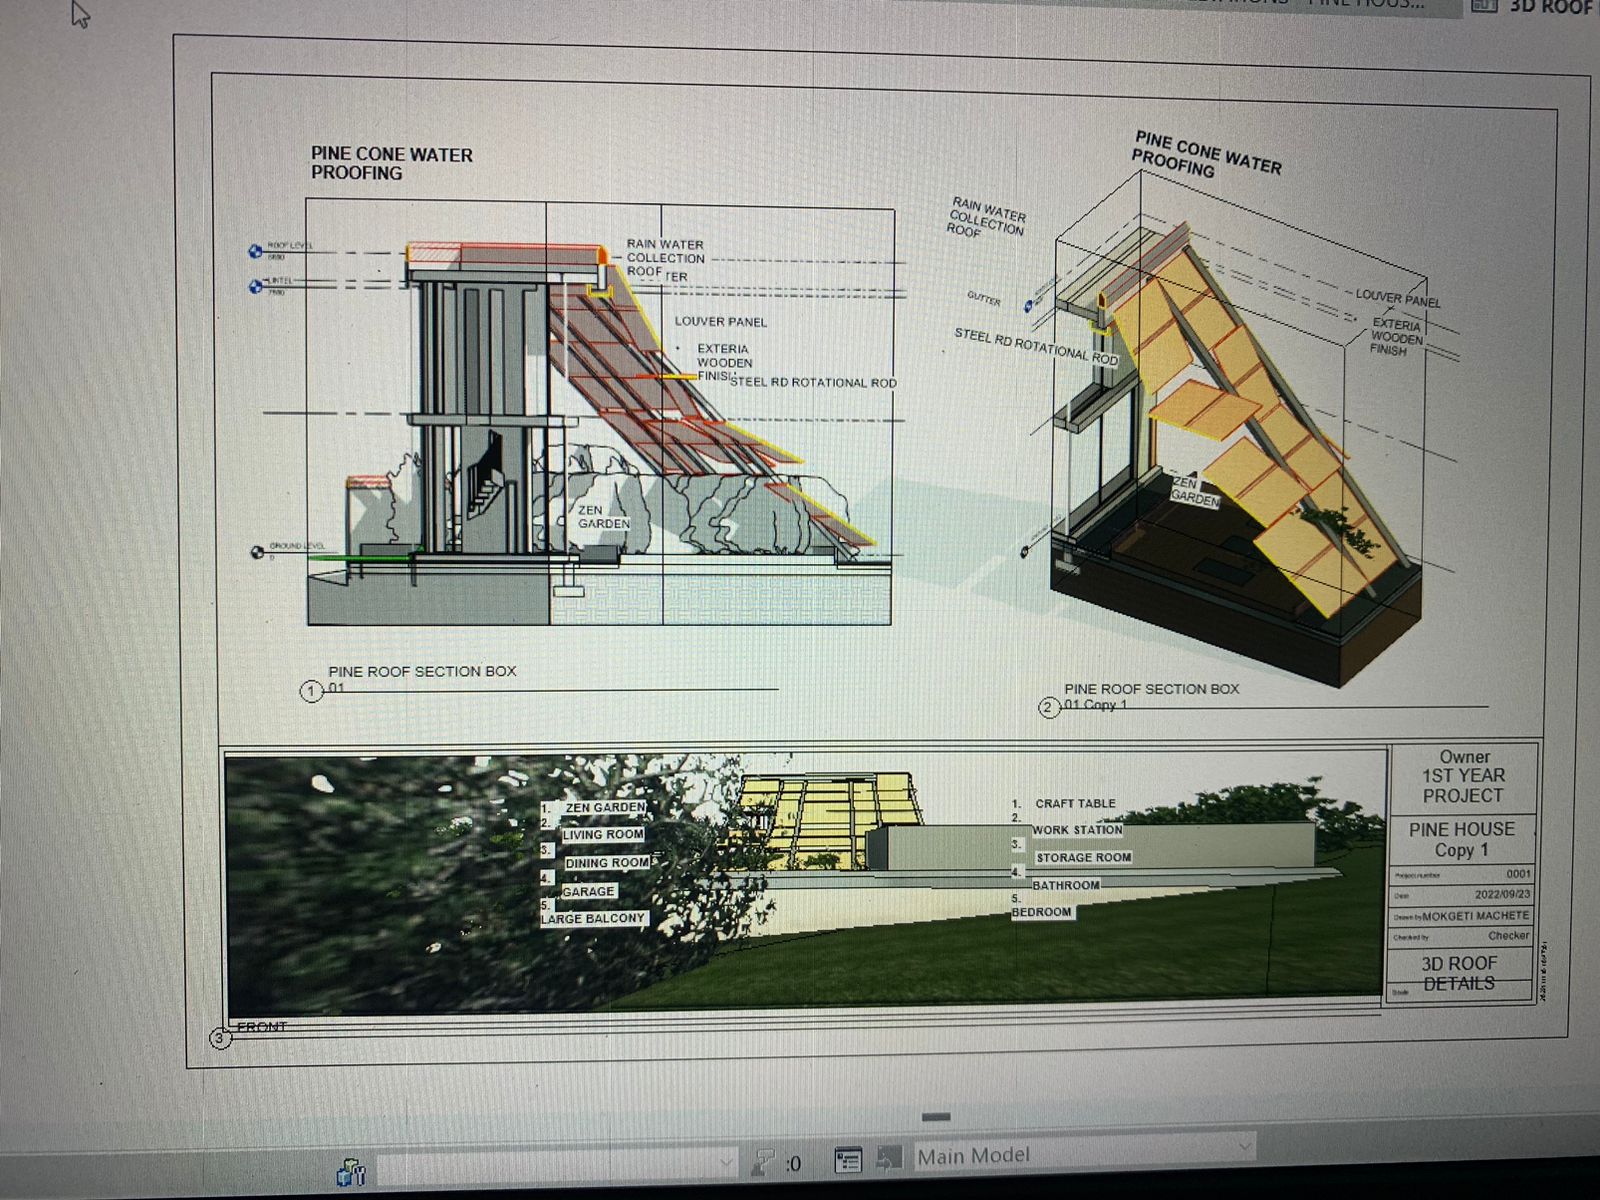
Task: Open the Worksets icon in the status bar
Action: (x=351, y=1170)
